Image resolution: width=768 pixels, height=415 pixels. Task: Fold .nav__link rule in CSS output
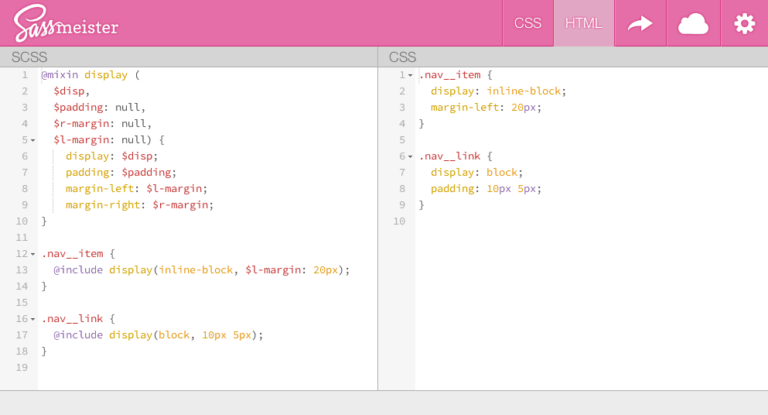[x=410, y=156]
